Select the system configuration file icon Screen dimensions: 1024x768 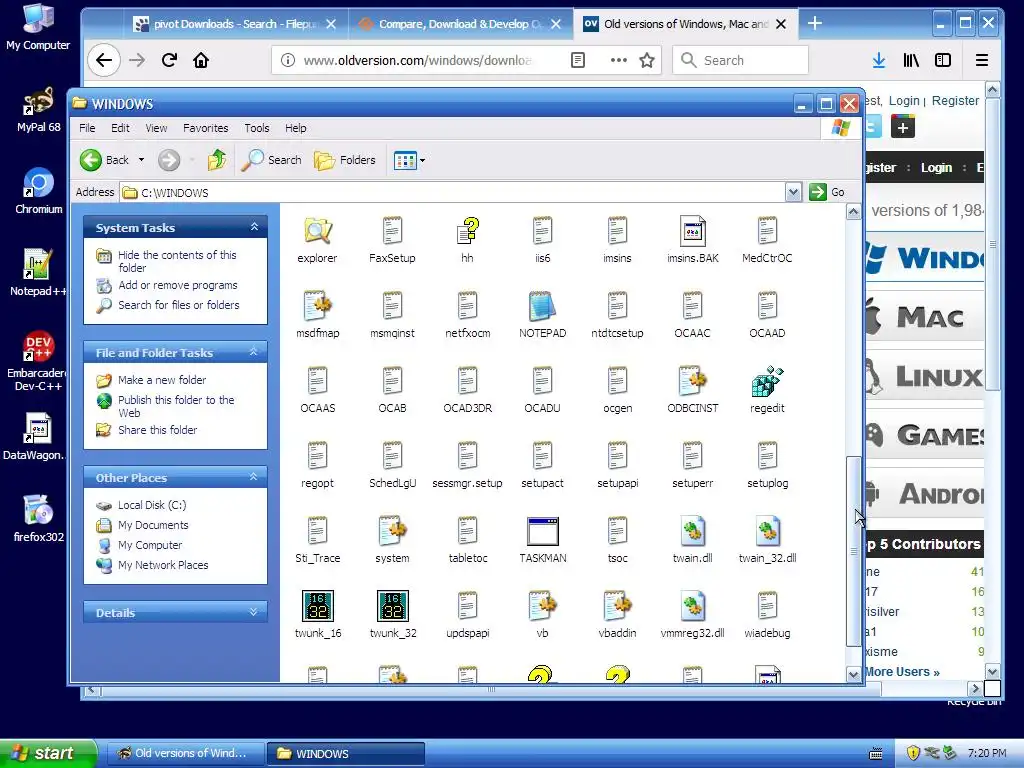[x=392, y=532]
